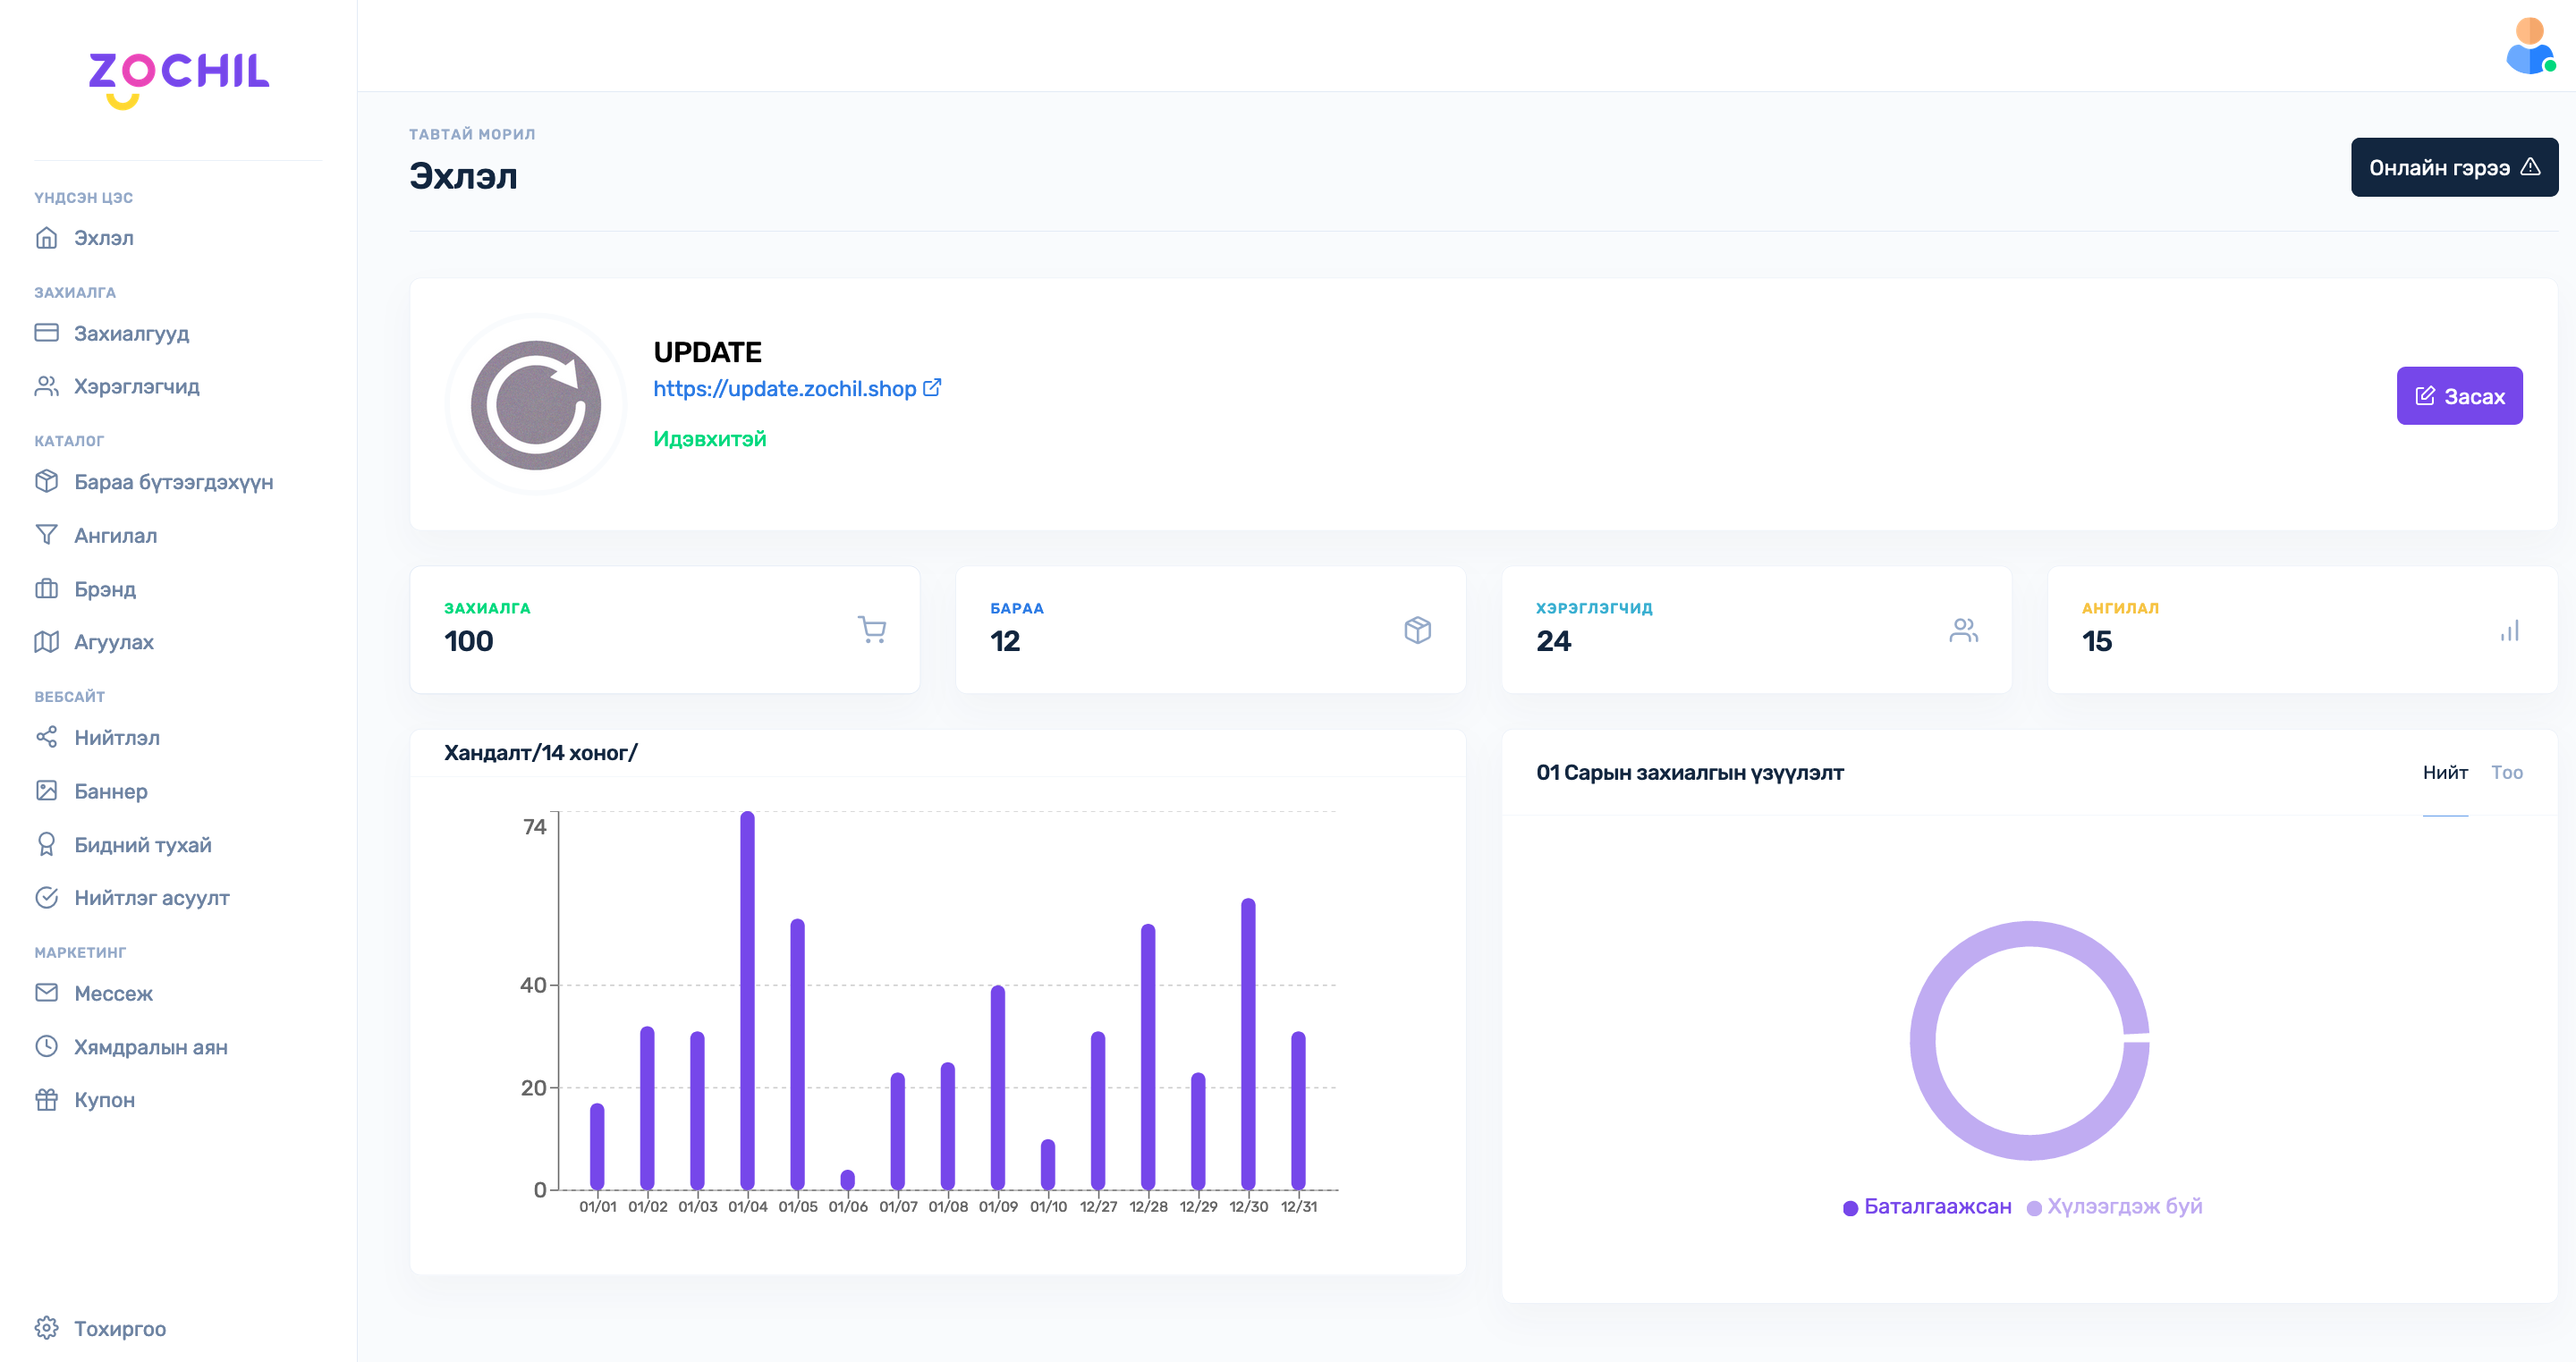The height and width of the screenshot is (1362, 2576).
Task: Click the Бараа box icon in card
Action: pos(1417,629)
